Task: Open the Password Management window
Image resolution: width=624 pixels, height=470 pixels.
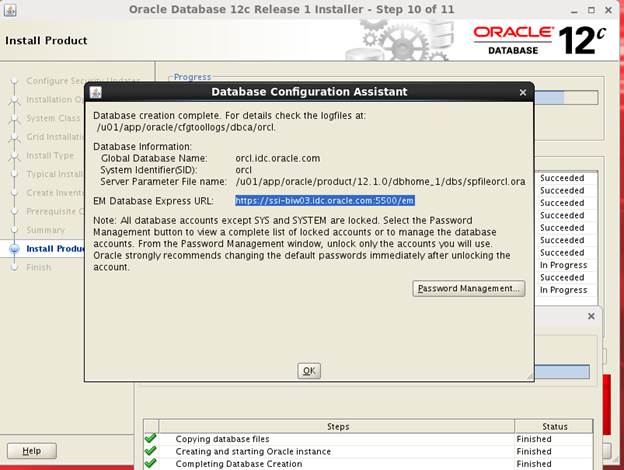Action: click(468, 289)
